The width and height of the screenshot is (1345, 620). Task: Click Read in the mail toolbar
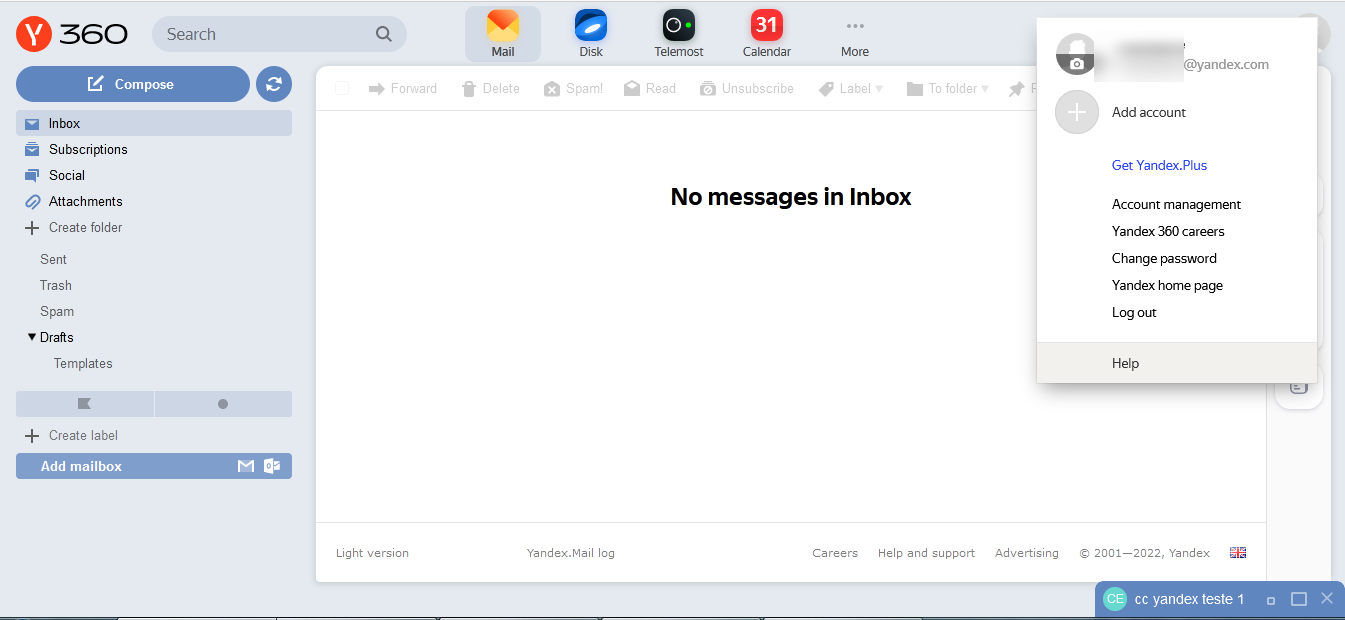coord(650,88)
